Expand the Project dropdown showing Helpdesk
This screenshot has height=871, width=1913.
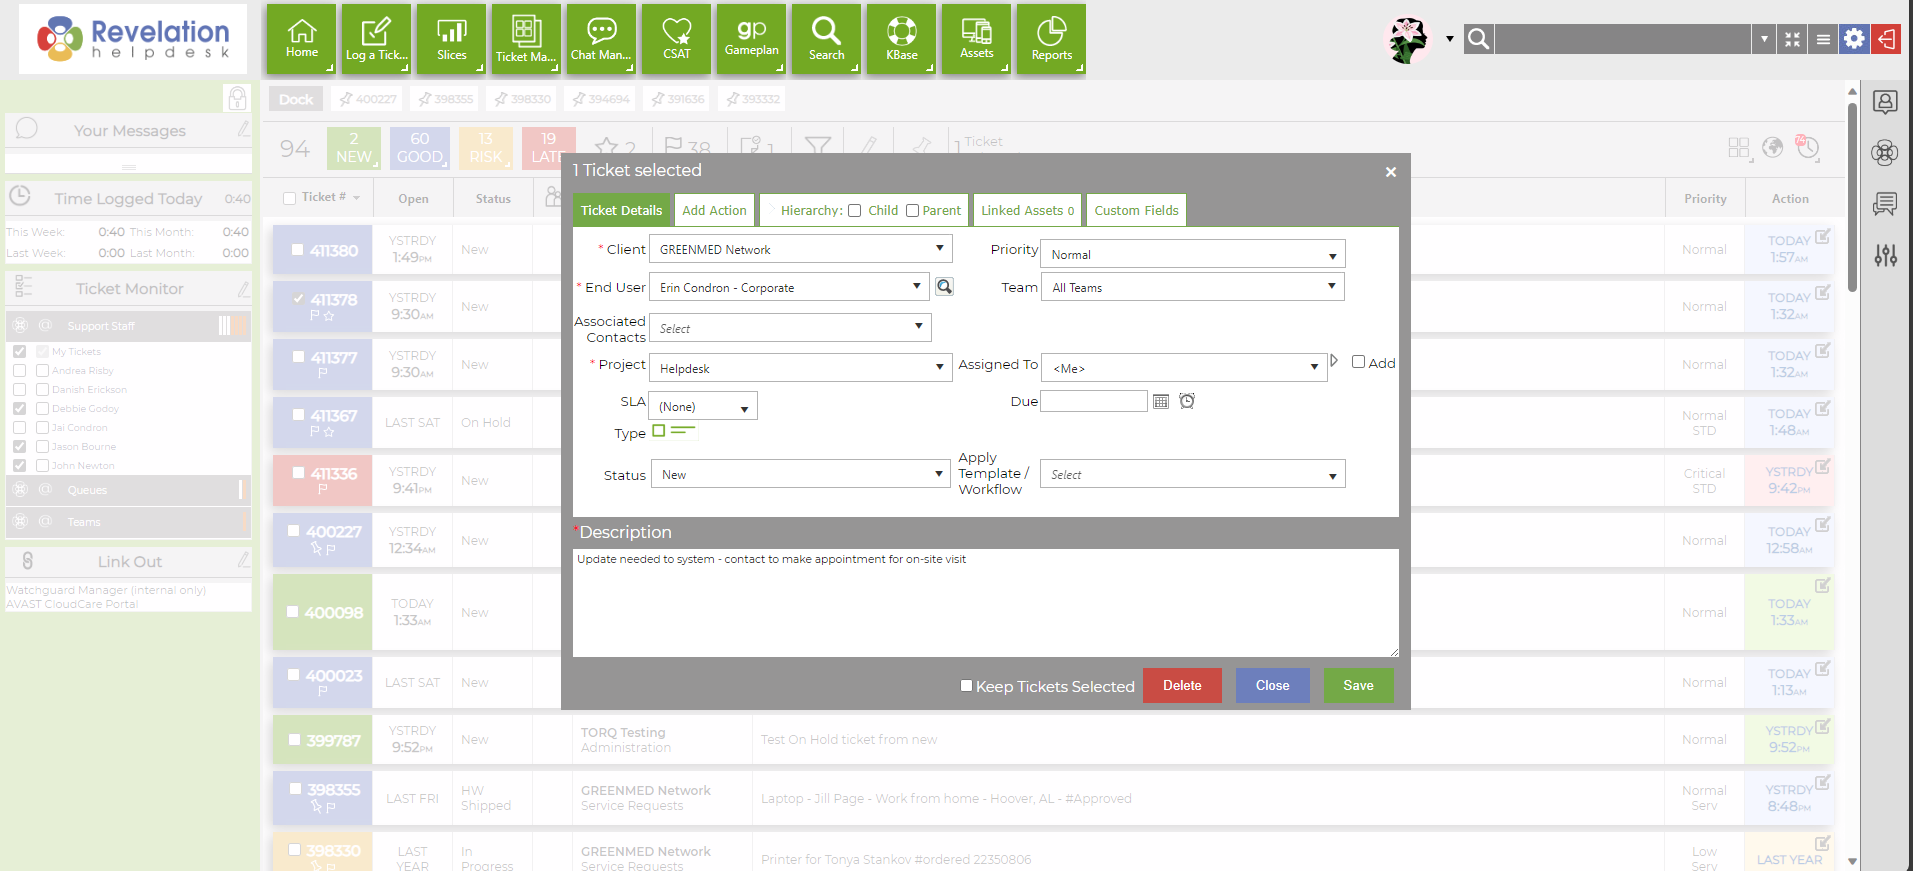coord(800,368)
